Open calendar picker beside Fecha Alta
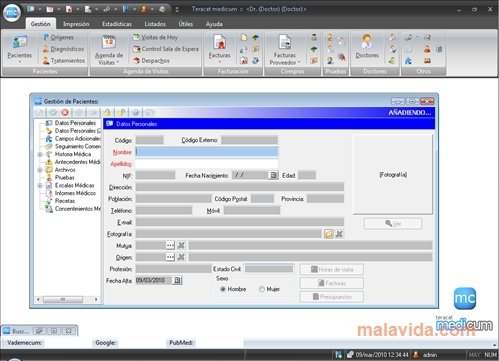Image resolution: width=499 pixels, height=361 pixels. [177, 280]
